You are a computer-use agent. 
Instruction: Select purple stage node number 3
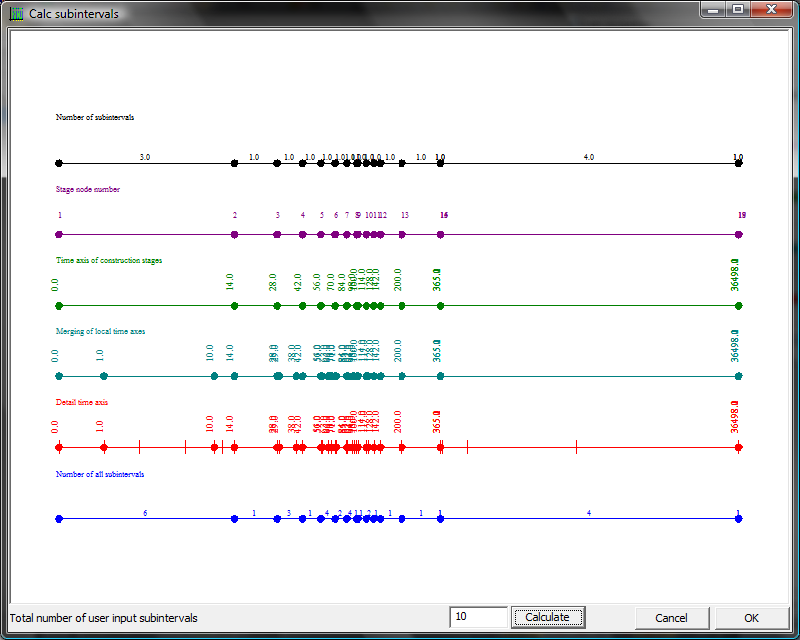(277, 235)
